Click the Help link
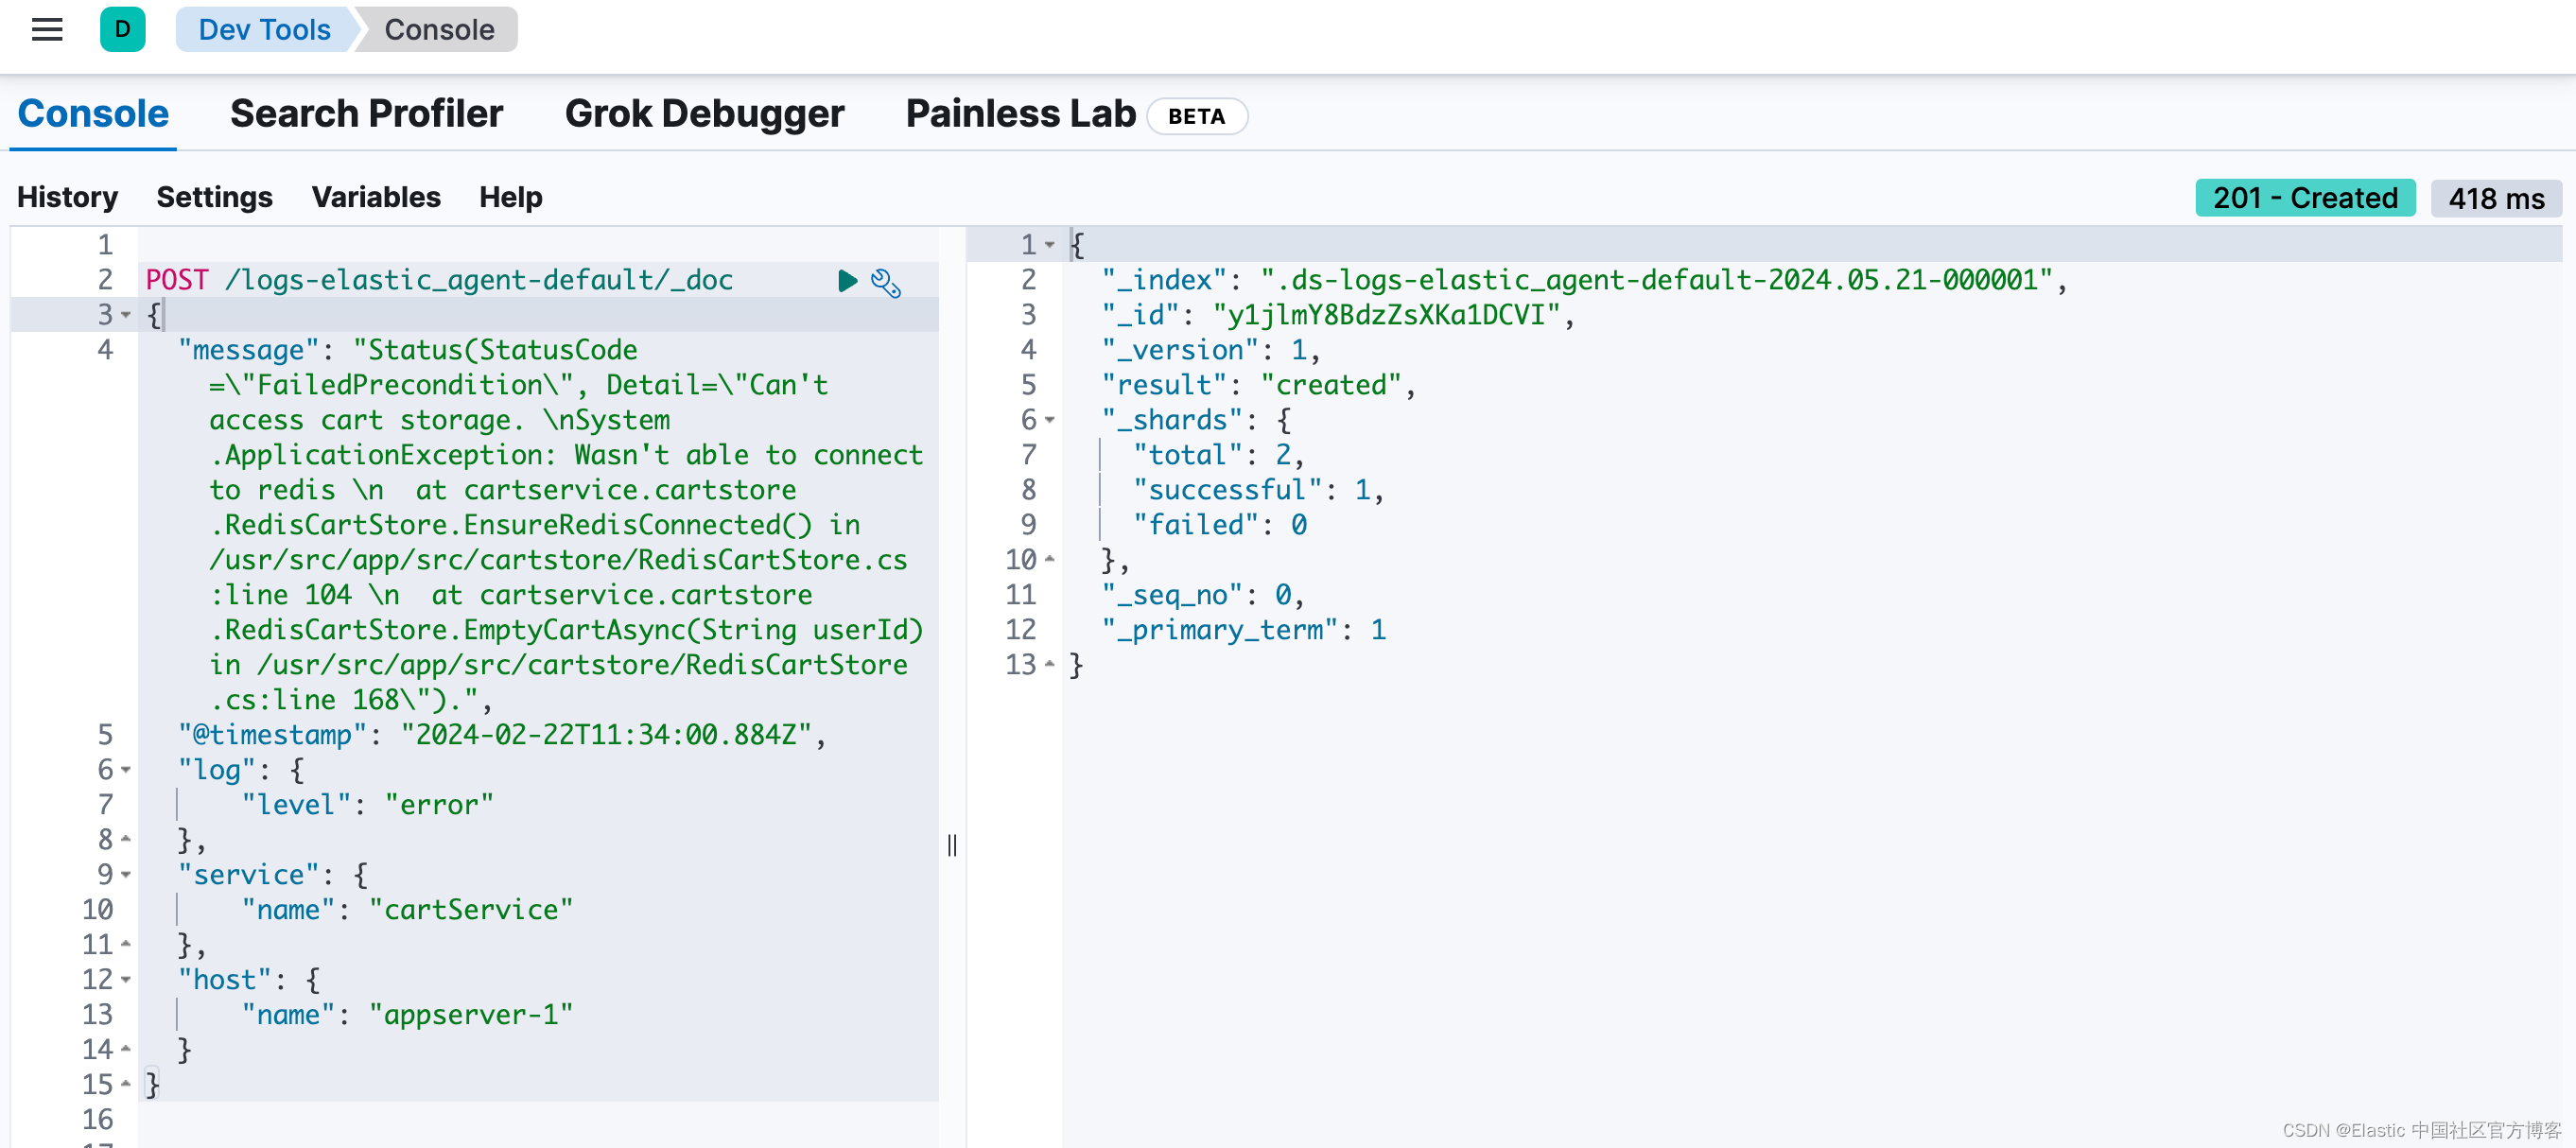This screenshot has width=2576, height=1148. 510,197
